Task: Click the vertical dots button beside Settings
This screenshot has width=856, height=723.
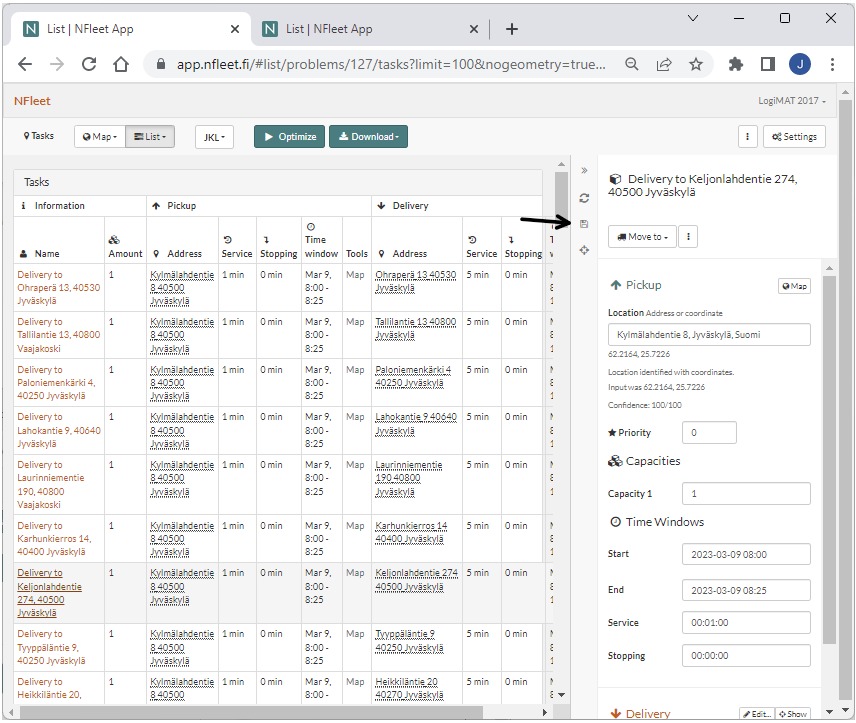Action: click(747, 137)
